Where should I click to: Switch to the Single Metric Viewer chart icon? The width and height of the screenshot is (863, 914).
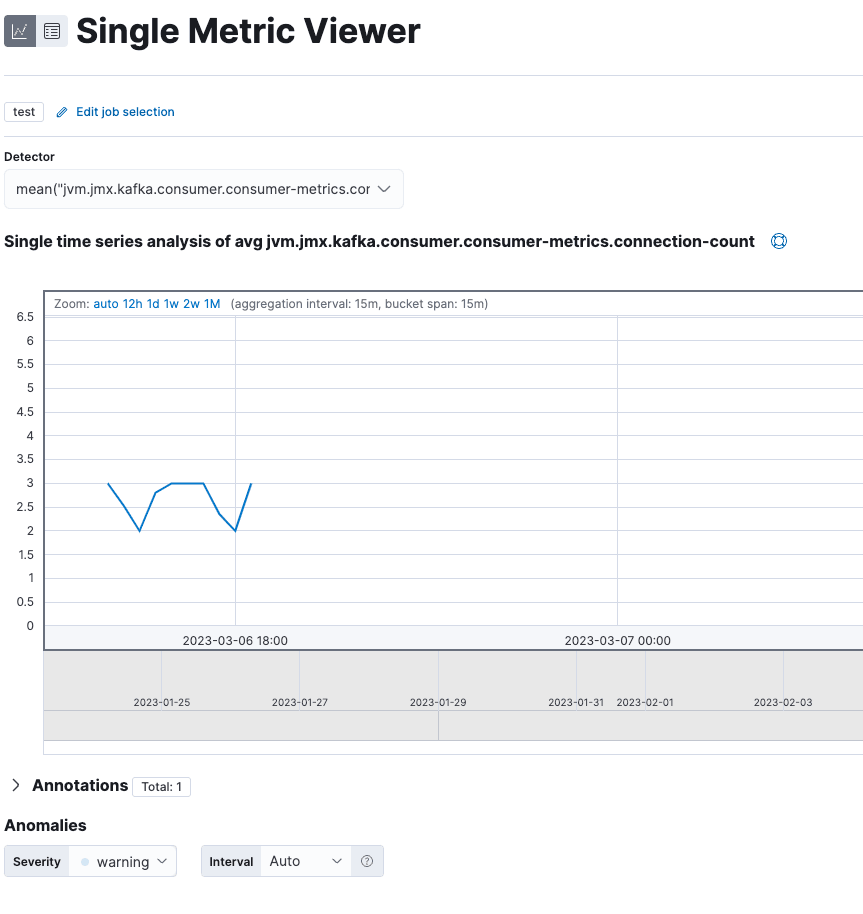[x=20, y=32]
